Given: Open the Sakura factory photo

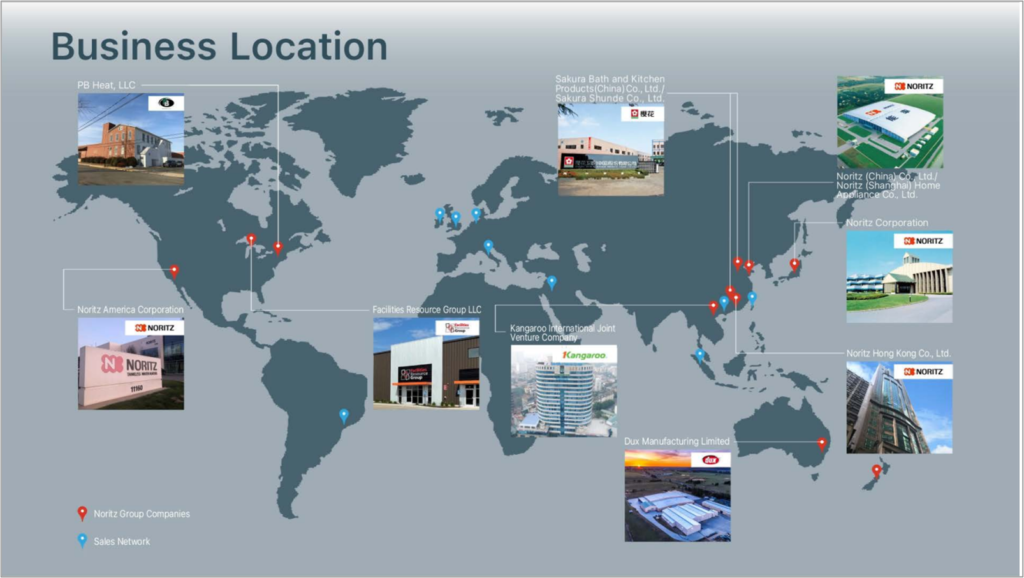Looking at the screenshot, I should (611, 150).
